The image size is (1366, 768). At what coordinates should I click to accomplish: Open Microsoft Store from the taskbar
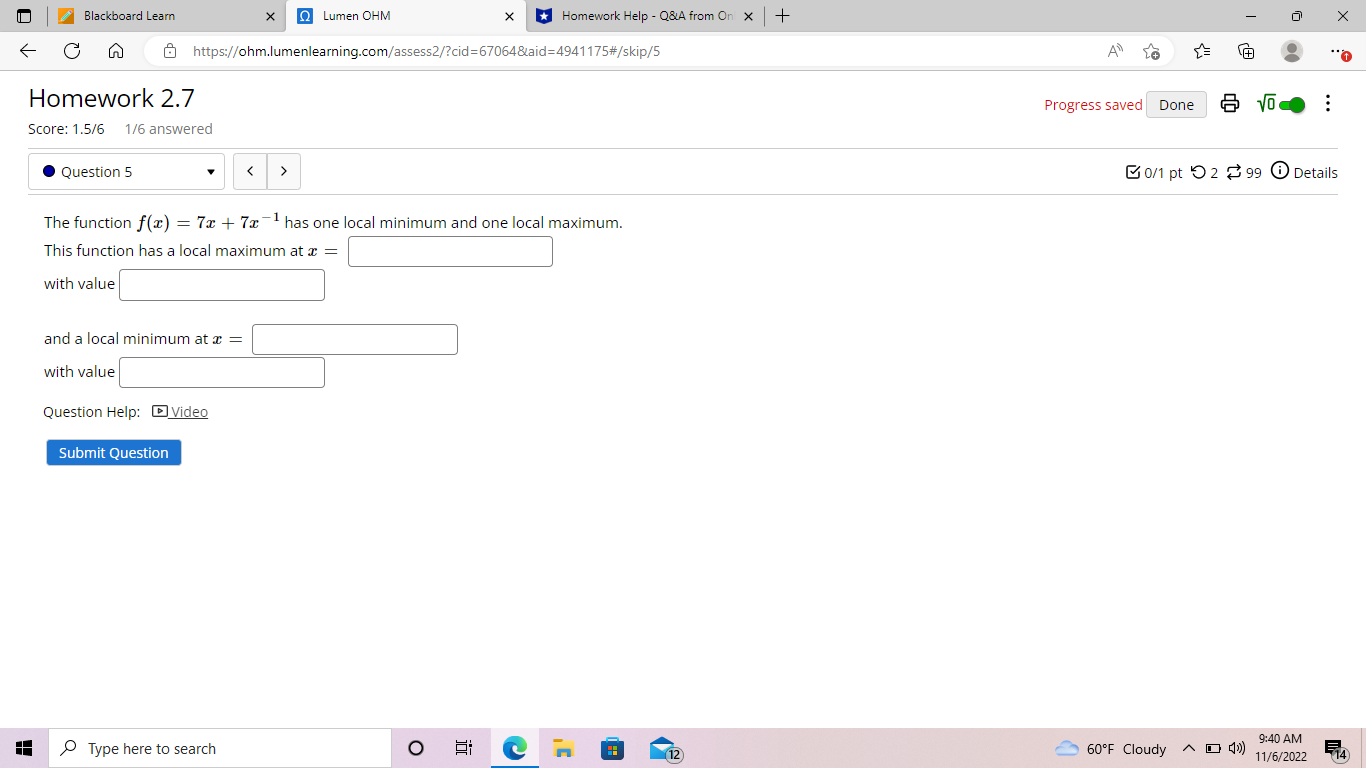tap(612, 748)
